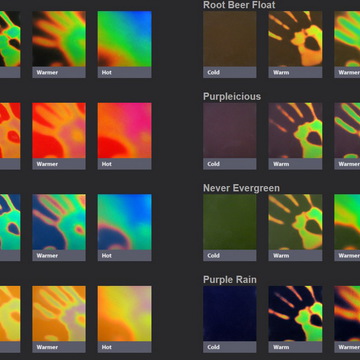Open green-blue Hot thumbnail in top row
The image size is (360, 360).
[124, 39]
